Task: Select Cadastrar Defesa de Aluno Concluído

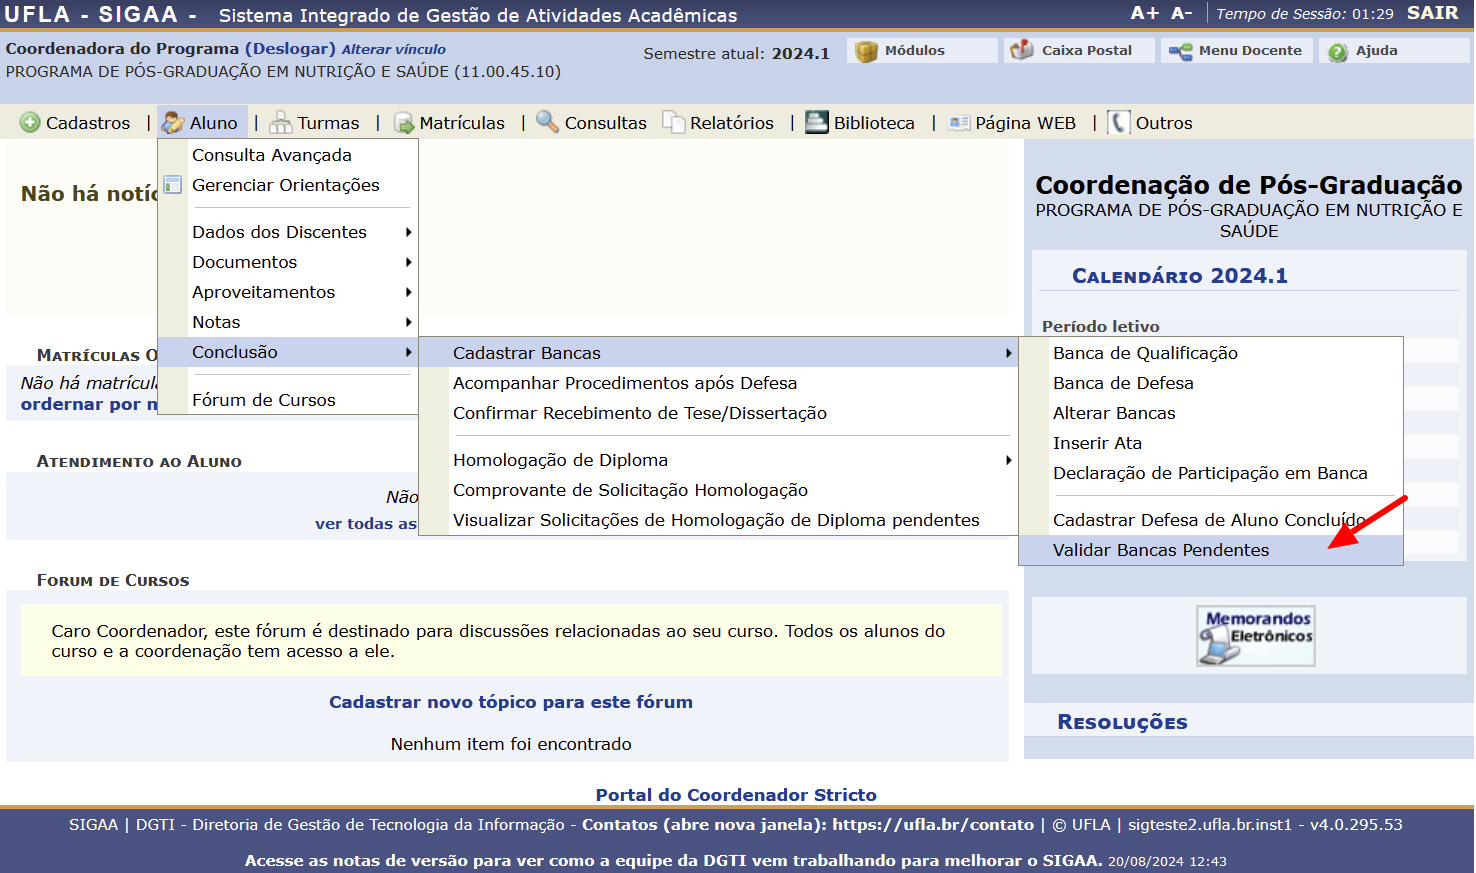Action: point(1211,520)
